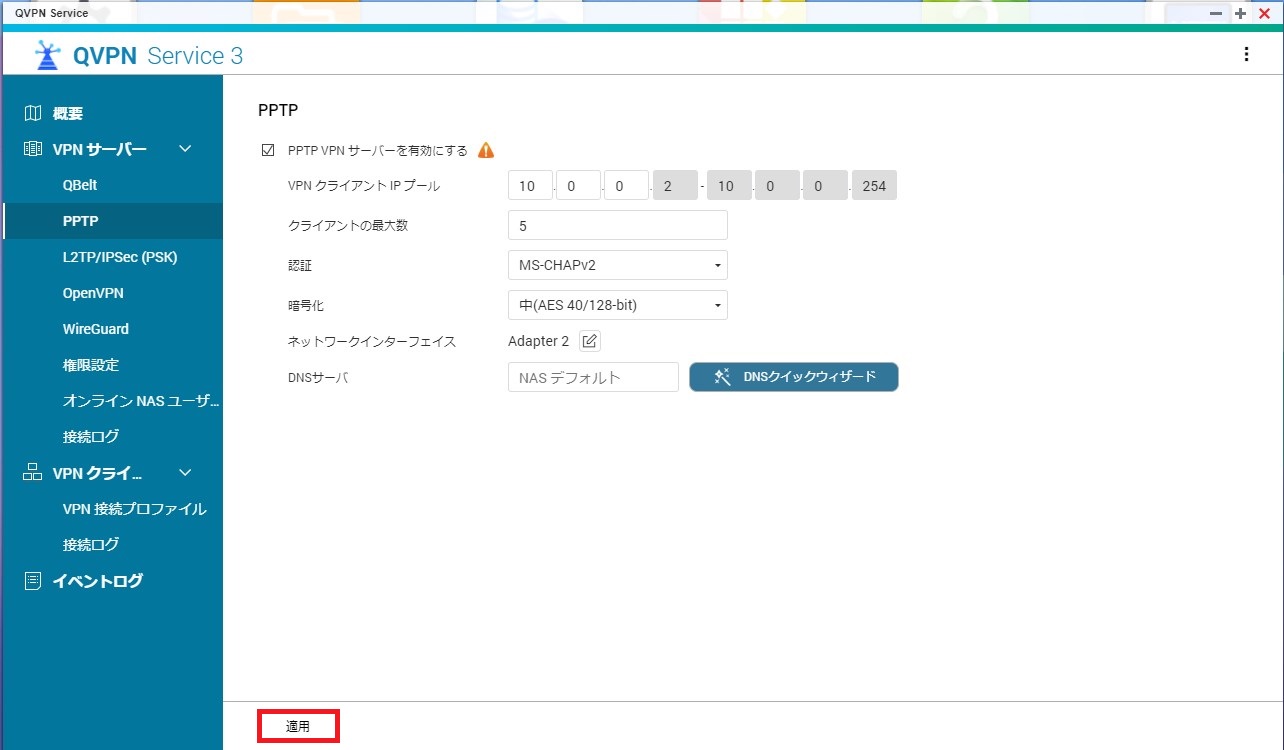The width and height of the screenshot is (1284, 750).
Task: Maximize the QVPN Service window
Action: (1240, 13)
